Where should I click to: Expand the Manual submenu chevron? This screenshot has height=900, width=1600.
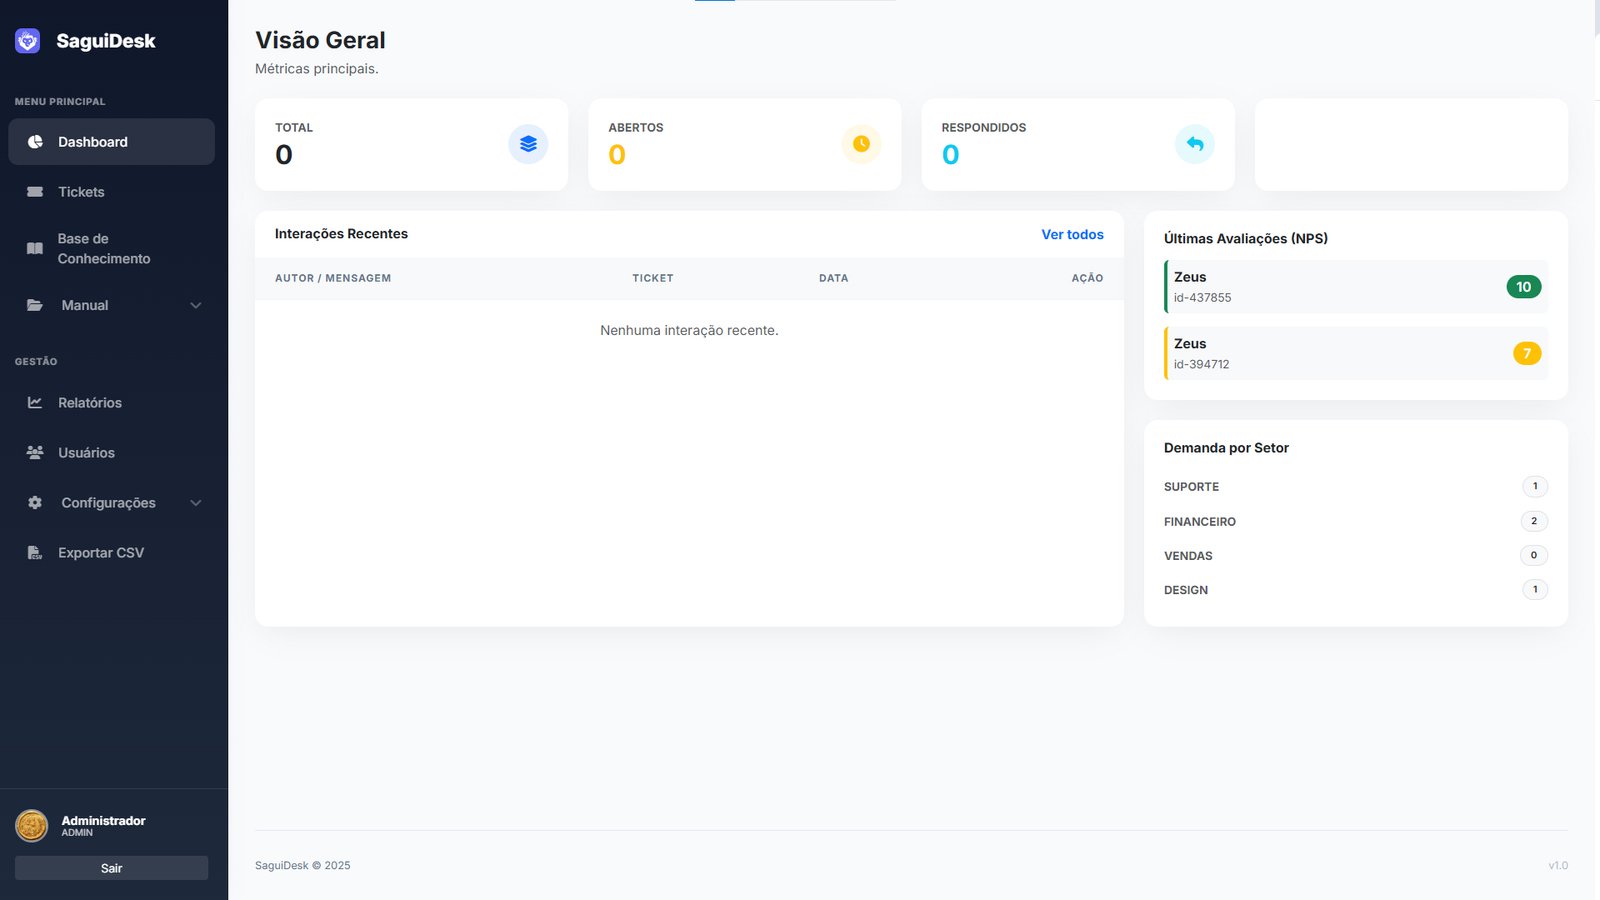(x=196, y=306)
